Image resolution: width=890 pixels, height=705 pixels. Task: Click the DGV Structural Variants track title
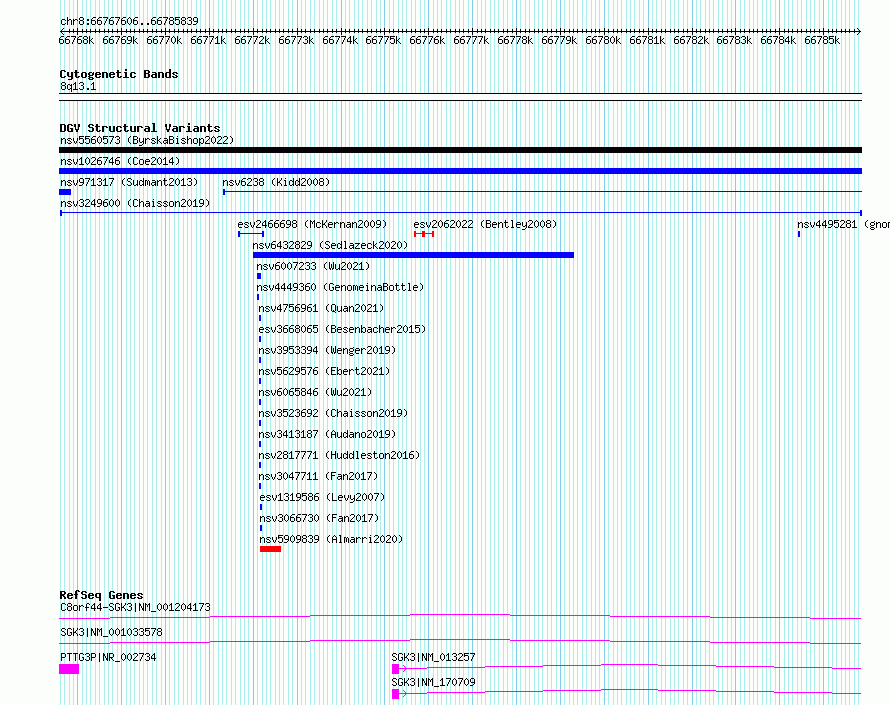pos(140,128)
